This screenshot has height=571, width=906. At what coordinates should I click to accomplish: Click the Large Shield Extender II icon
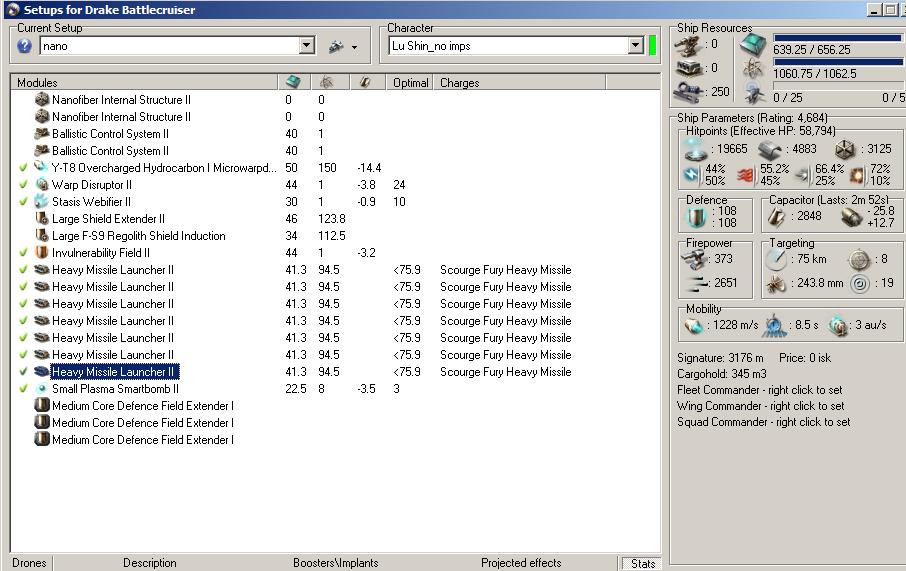click(42, 218)
